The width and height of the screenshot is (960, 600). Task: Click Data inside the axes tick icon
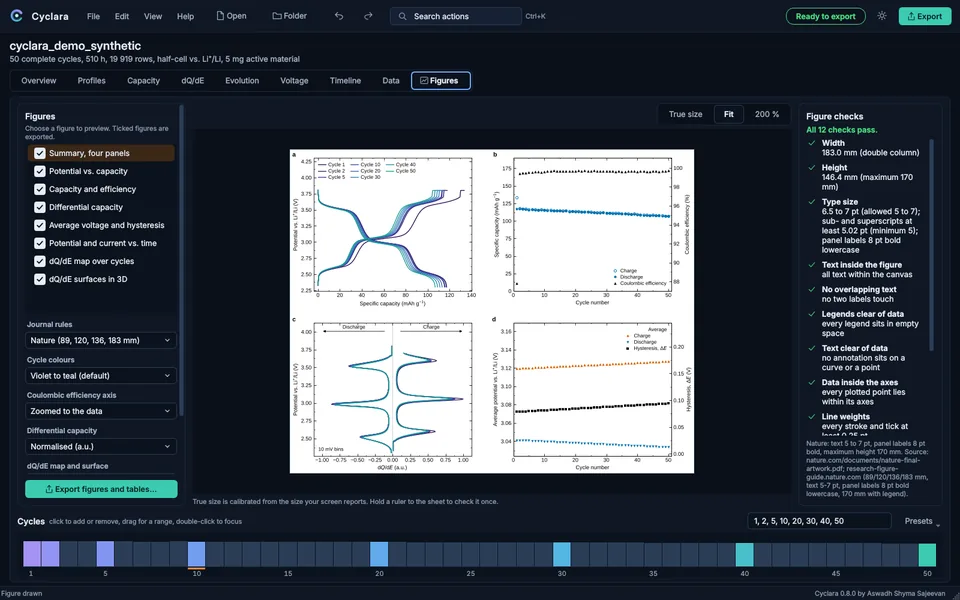click(x=812, y=383)
